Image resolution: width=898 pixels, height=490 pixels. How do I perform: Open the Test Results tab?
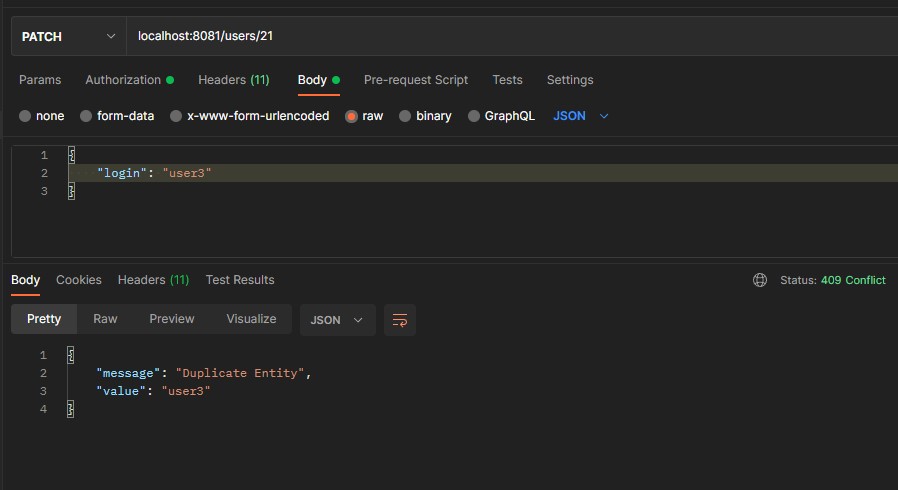240,280
